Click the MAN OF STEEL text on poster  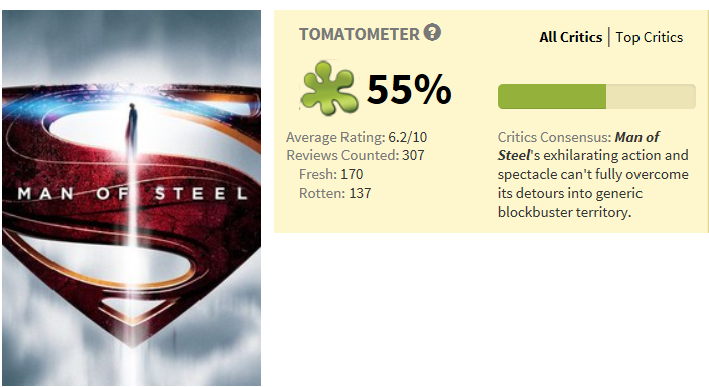click(132, 194)
